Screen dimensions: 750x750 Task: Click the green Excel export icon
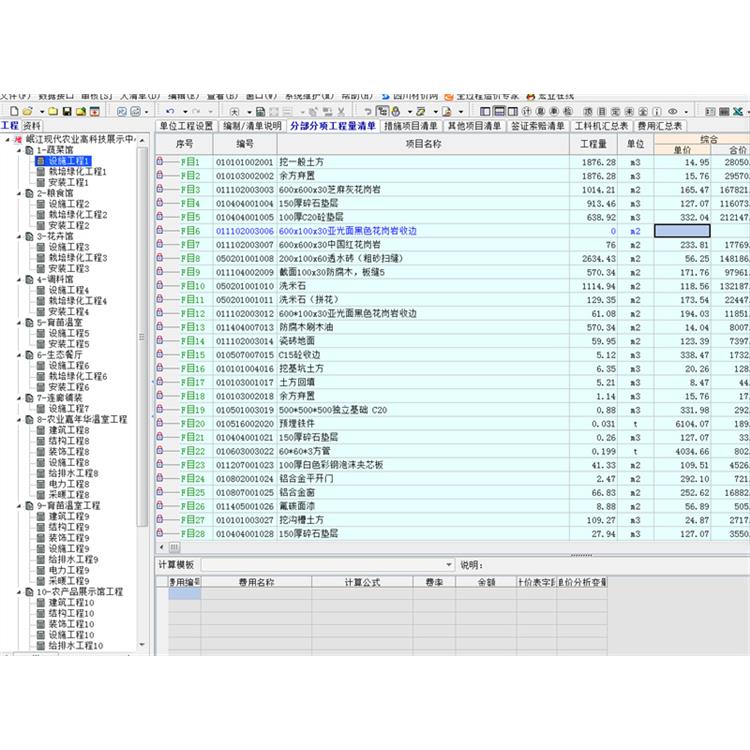738,111
